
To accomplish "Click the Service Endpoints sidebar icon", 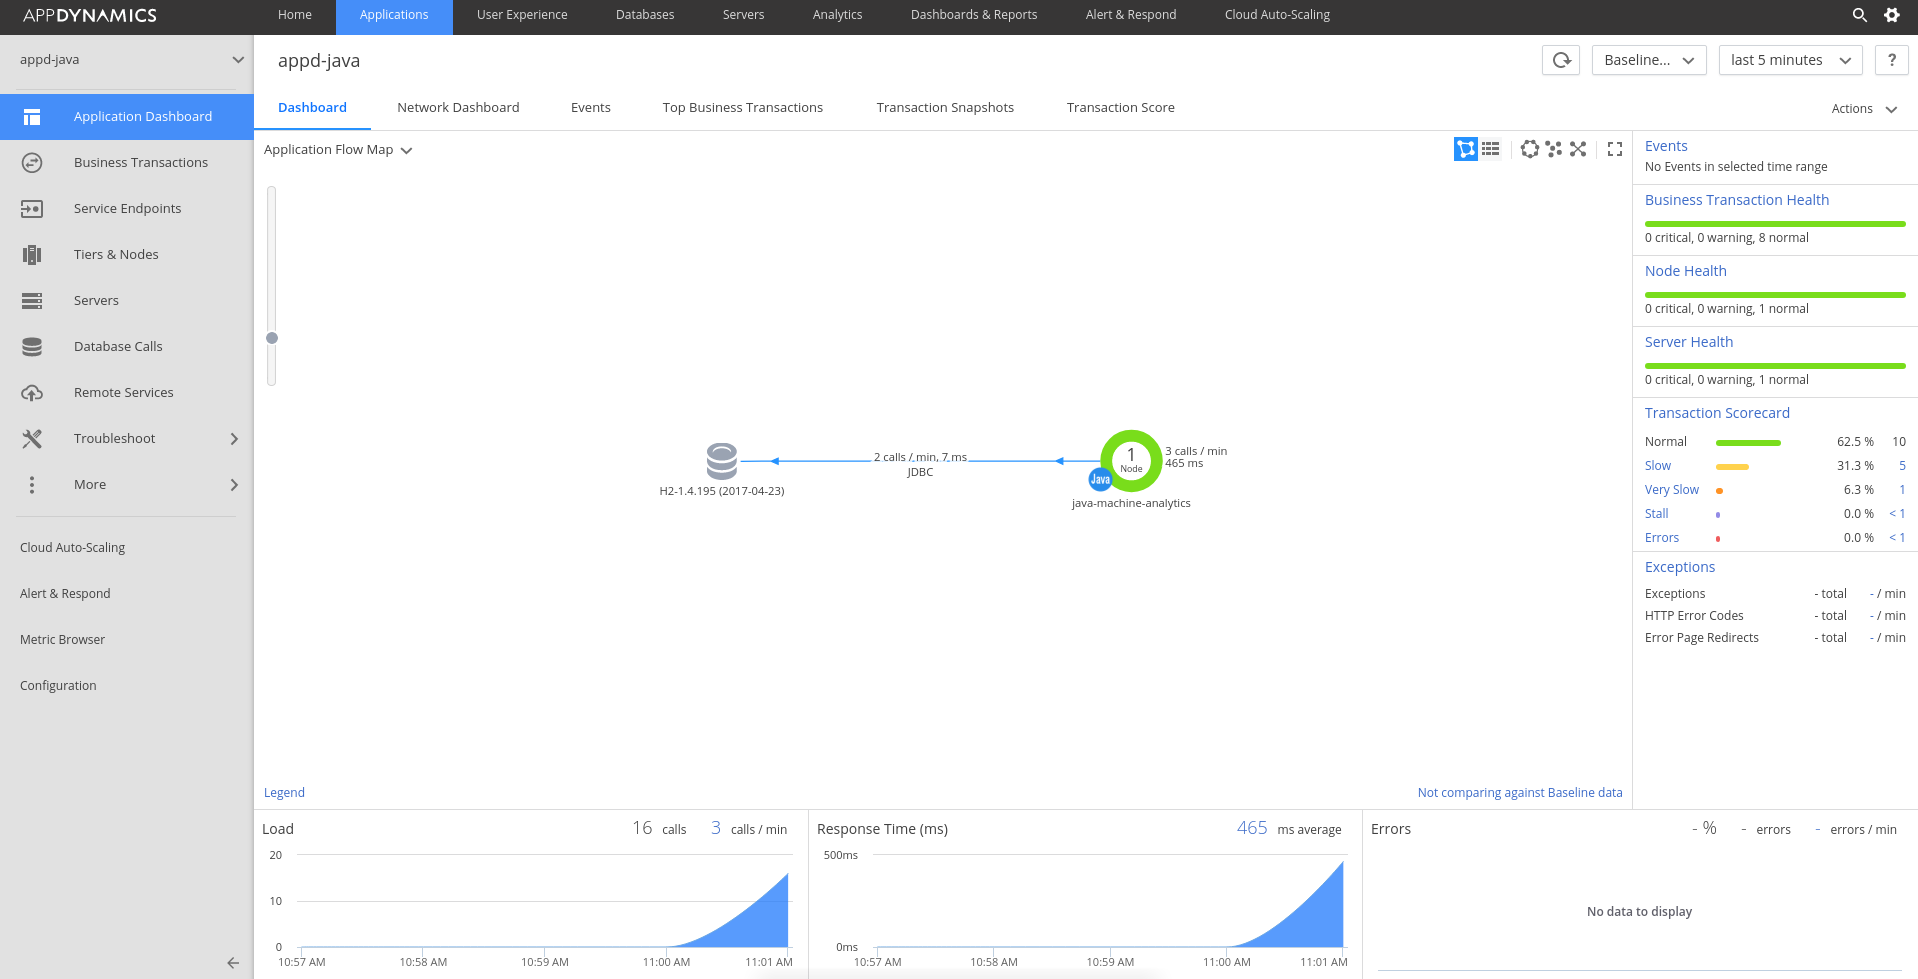I will (32, 209).
